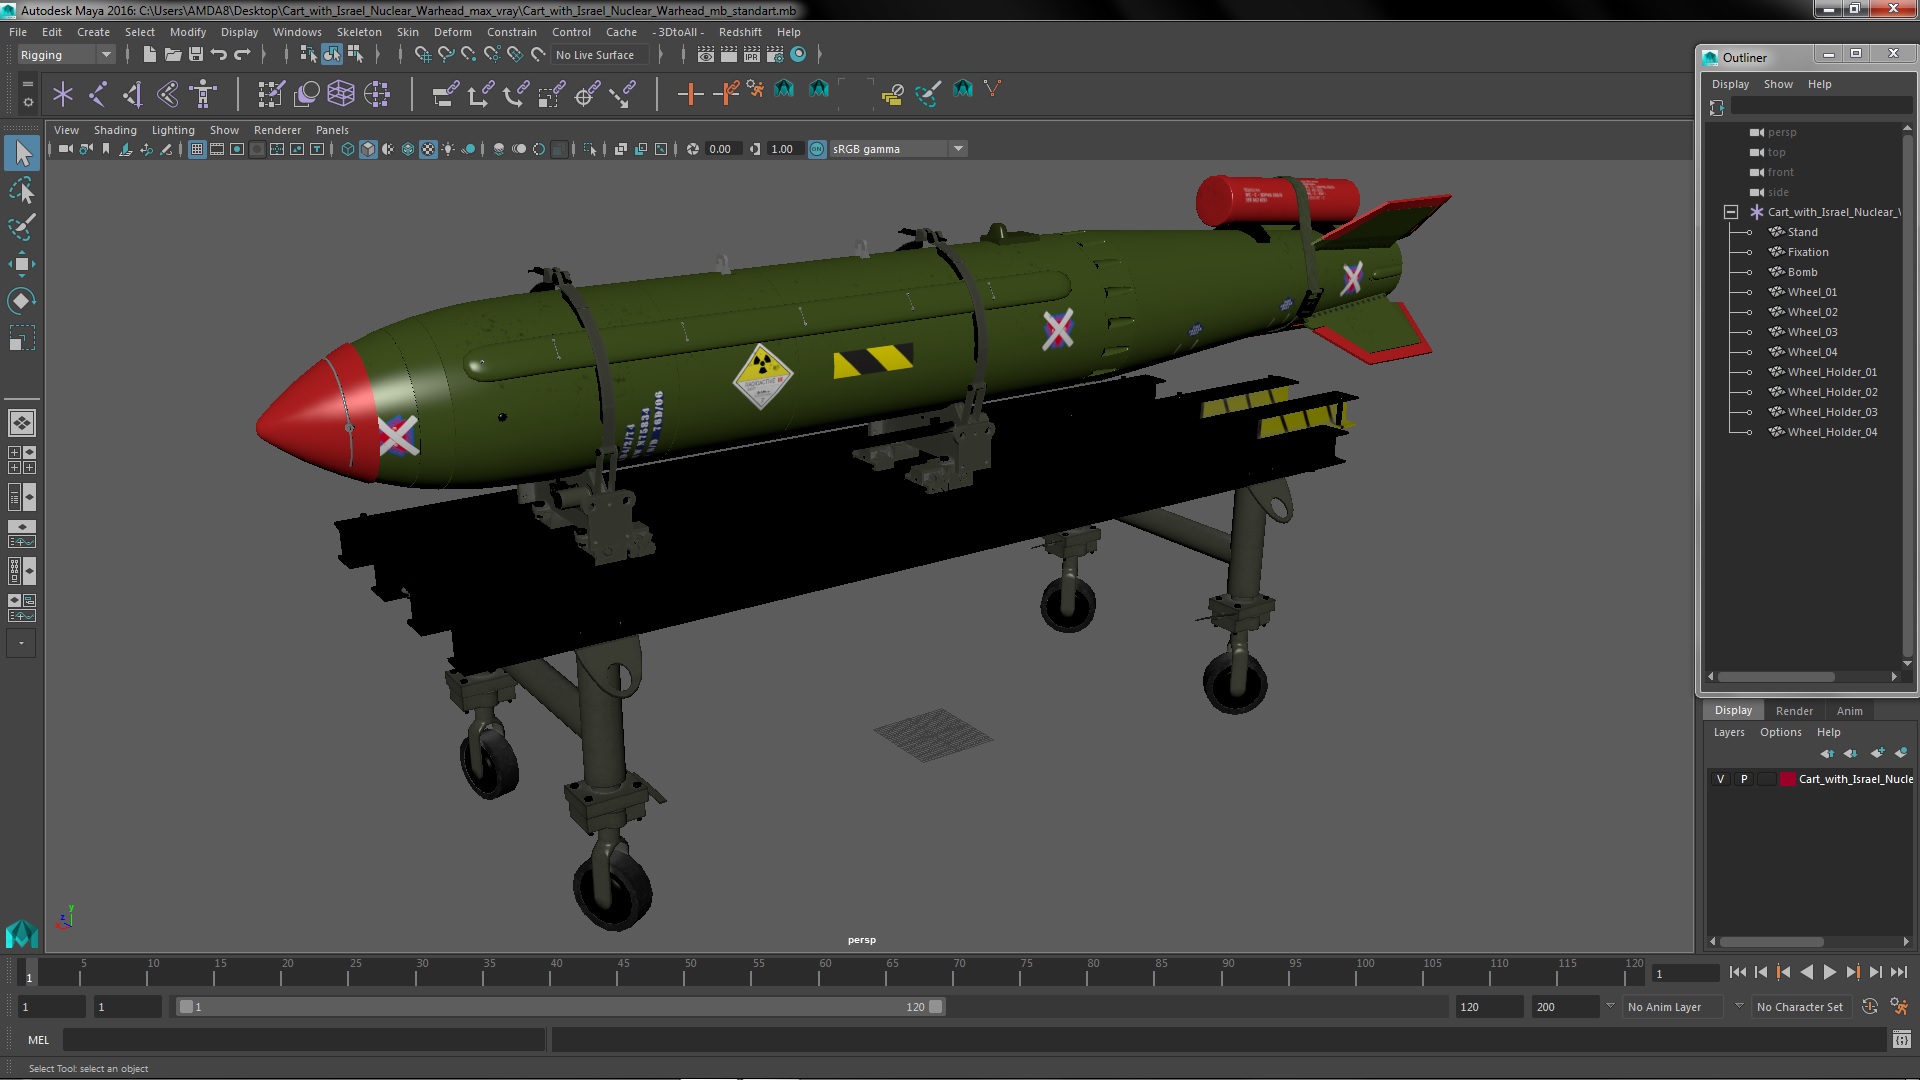Click the Undo arrow icon
The height and width of the screenshot is (1080, 1920).
218,54
